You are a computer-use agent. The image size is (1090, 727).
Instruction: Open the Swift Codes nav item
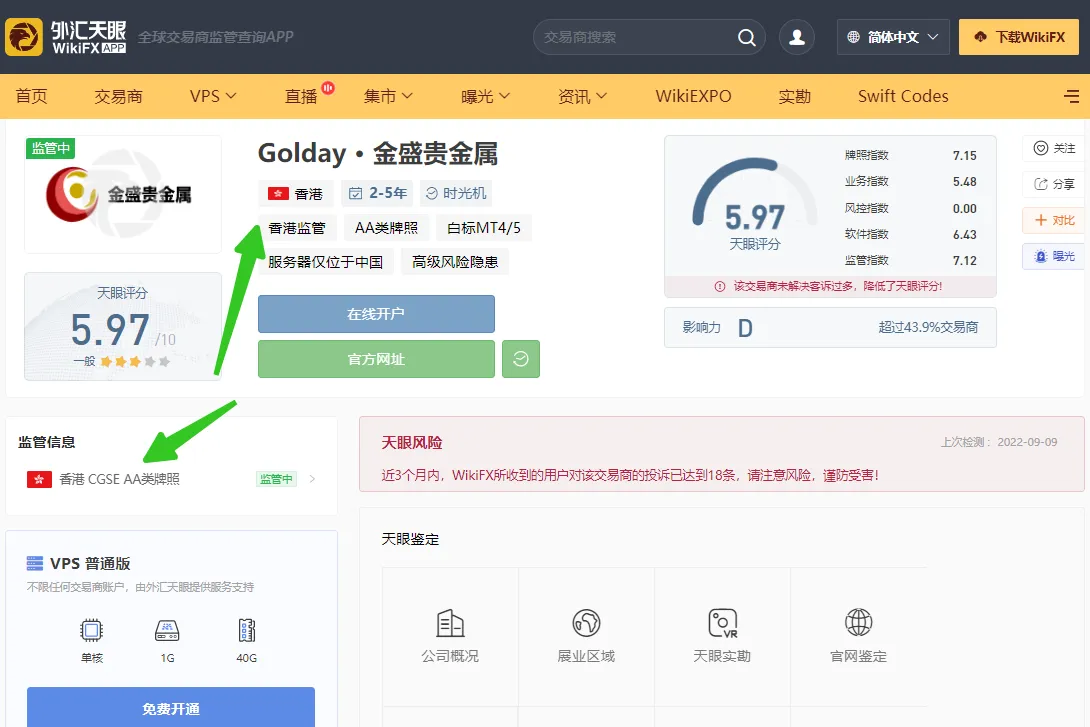pyautogui.click(x=903, y=96)
